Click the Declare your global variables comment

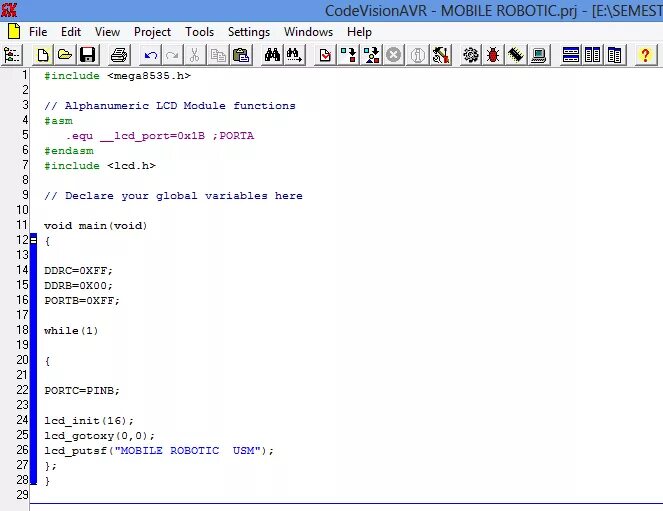[173, 196]
